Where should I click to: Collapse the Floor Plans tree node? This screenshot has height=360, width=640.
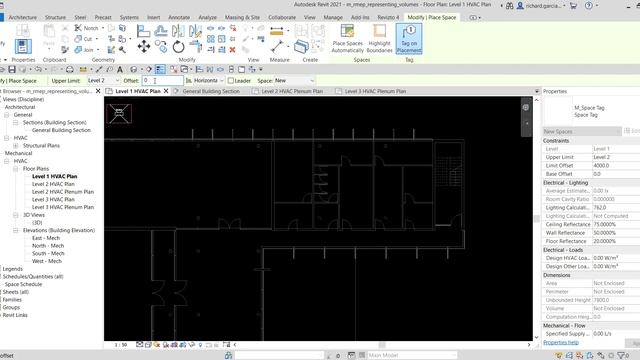pos(16,169)
